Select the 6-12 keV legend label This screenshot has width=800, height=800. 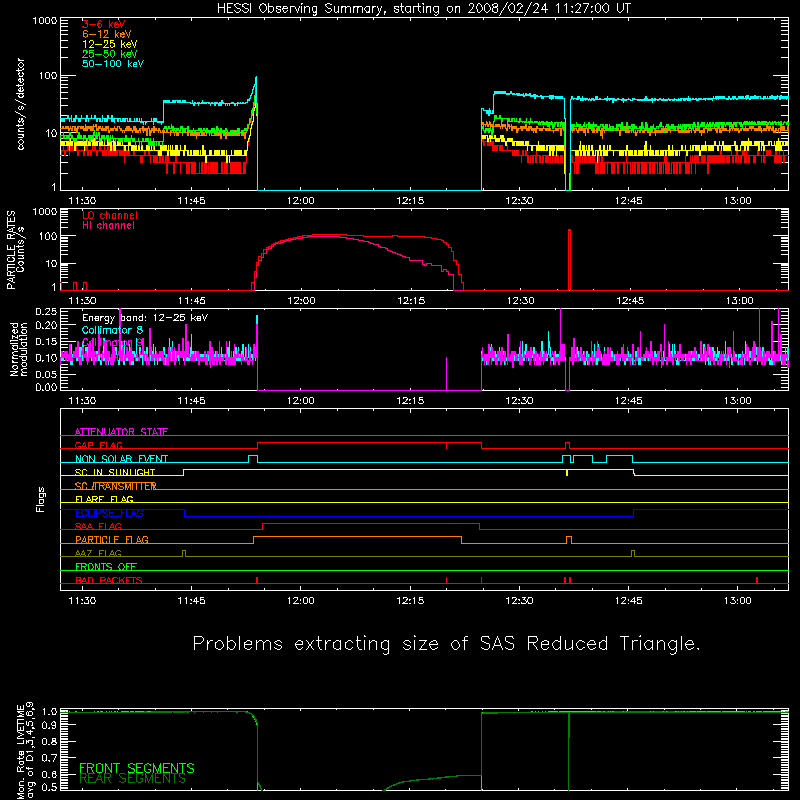(106, 34)
